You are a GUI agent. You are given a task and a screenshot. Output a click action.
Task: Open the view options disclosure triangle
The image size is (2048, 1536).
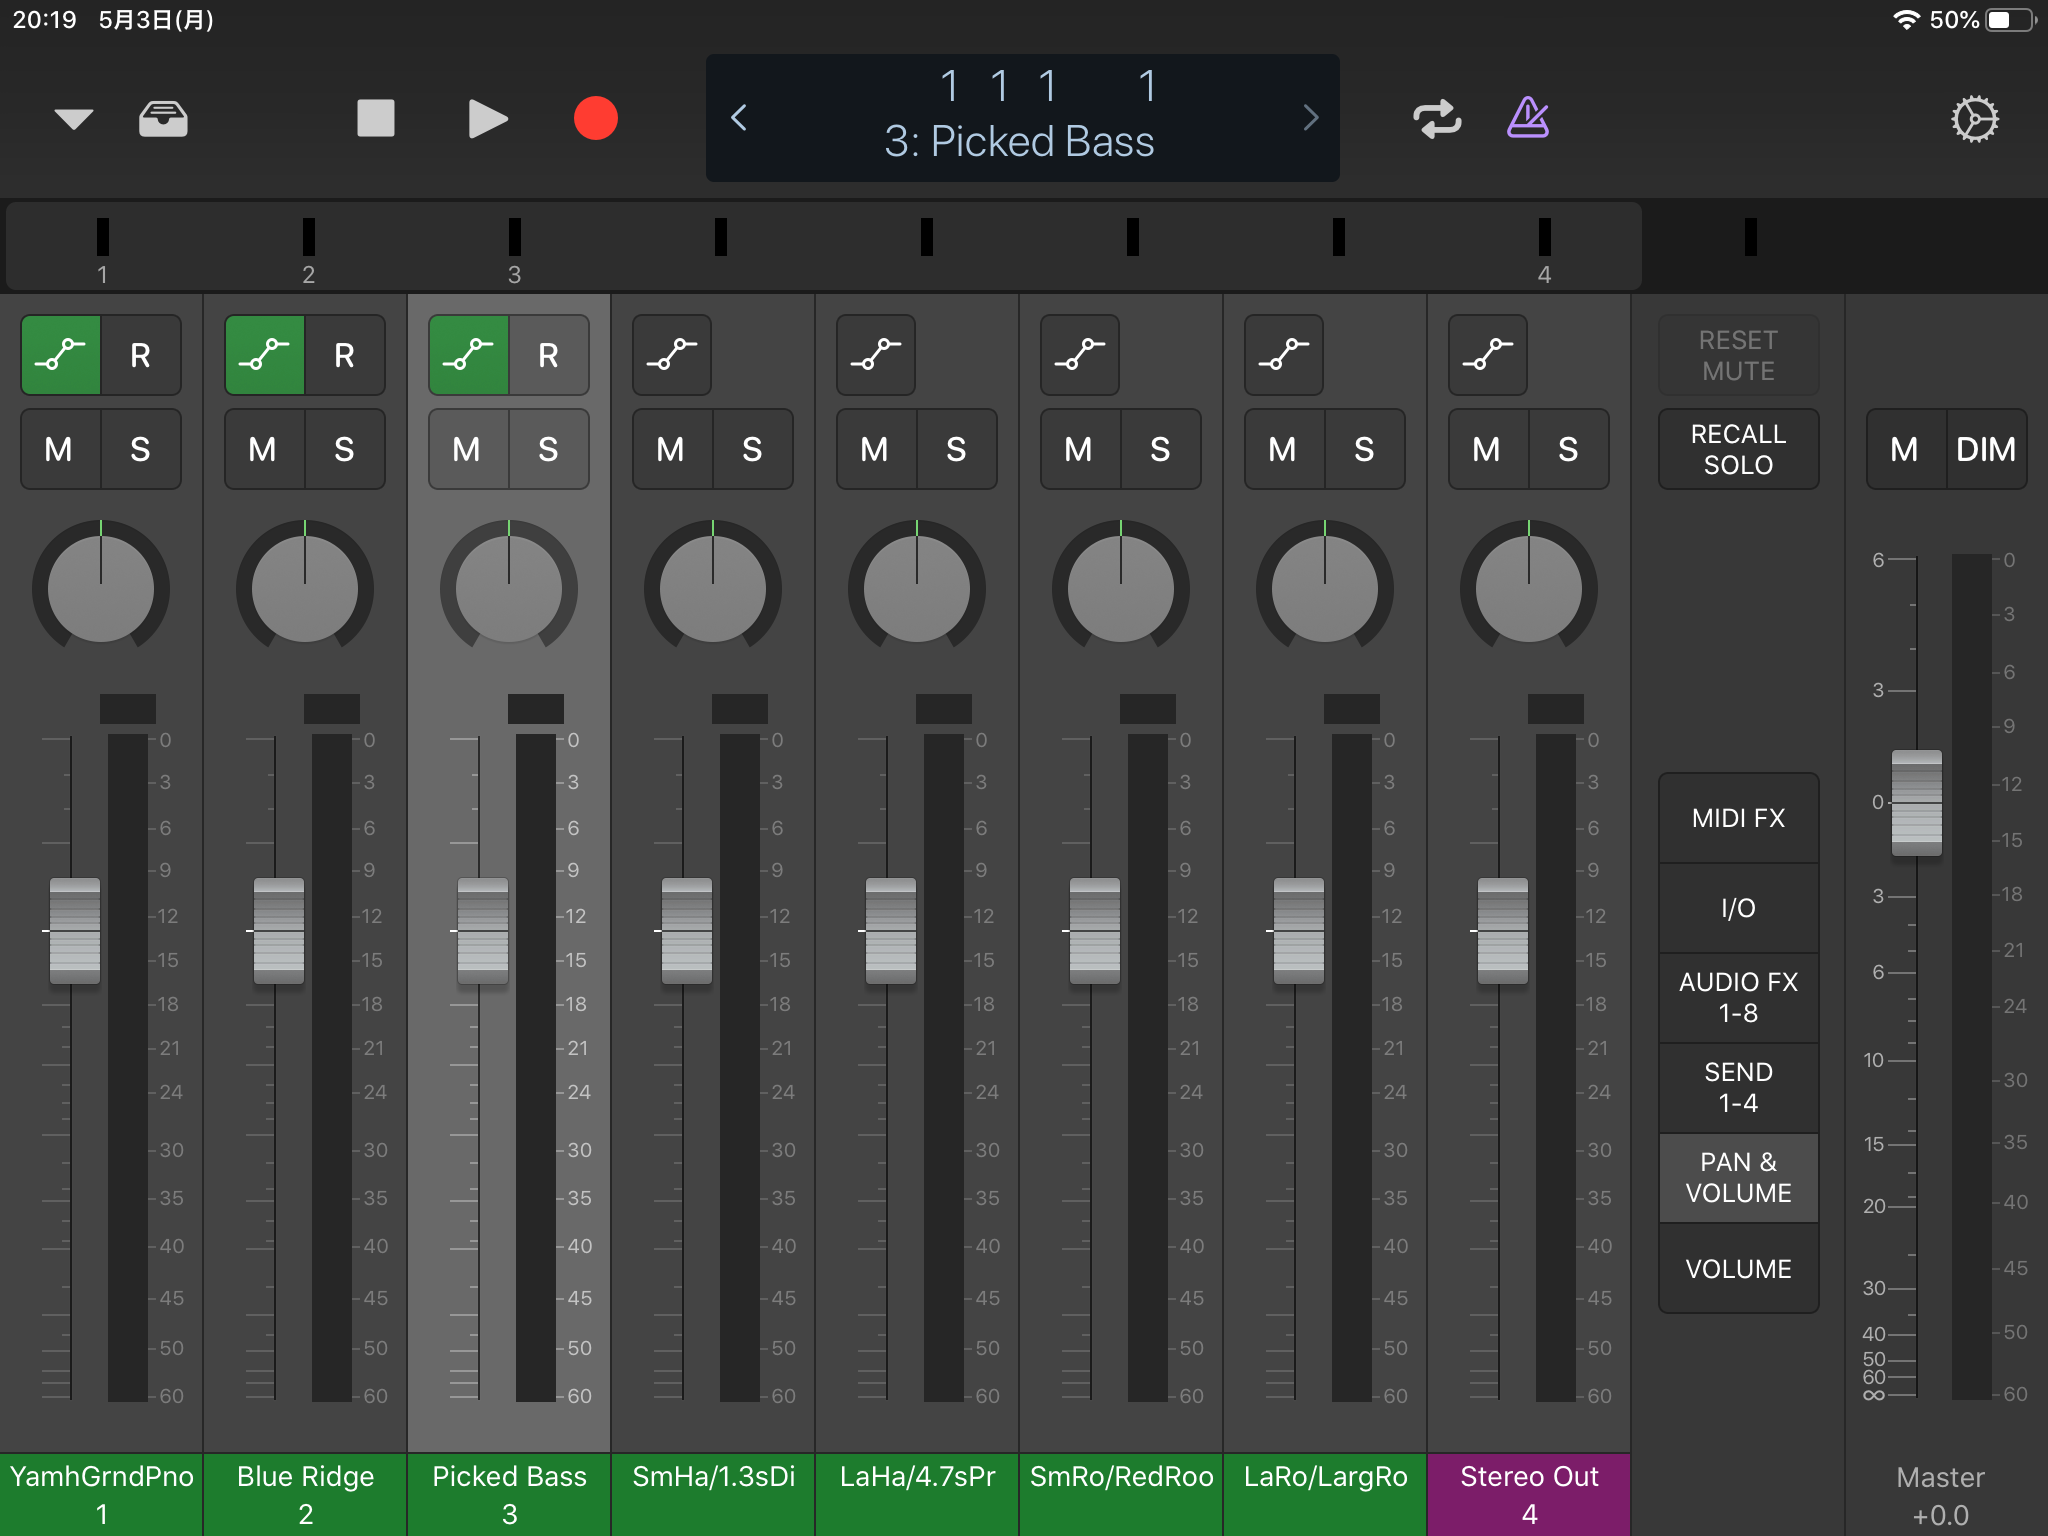click(x=71, y=118)
